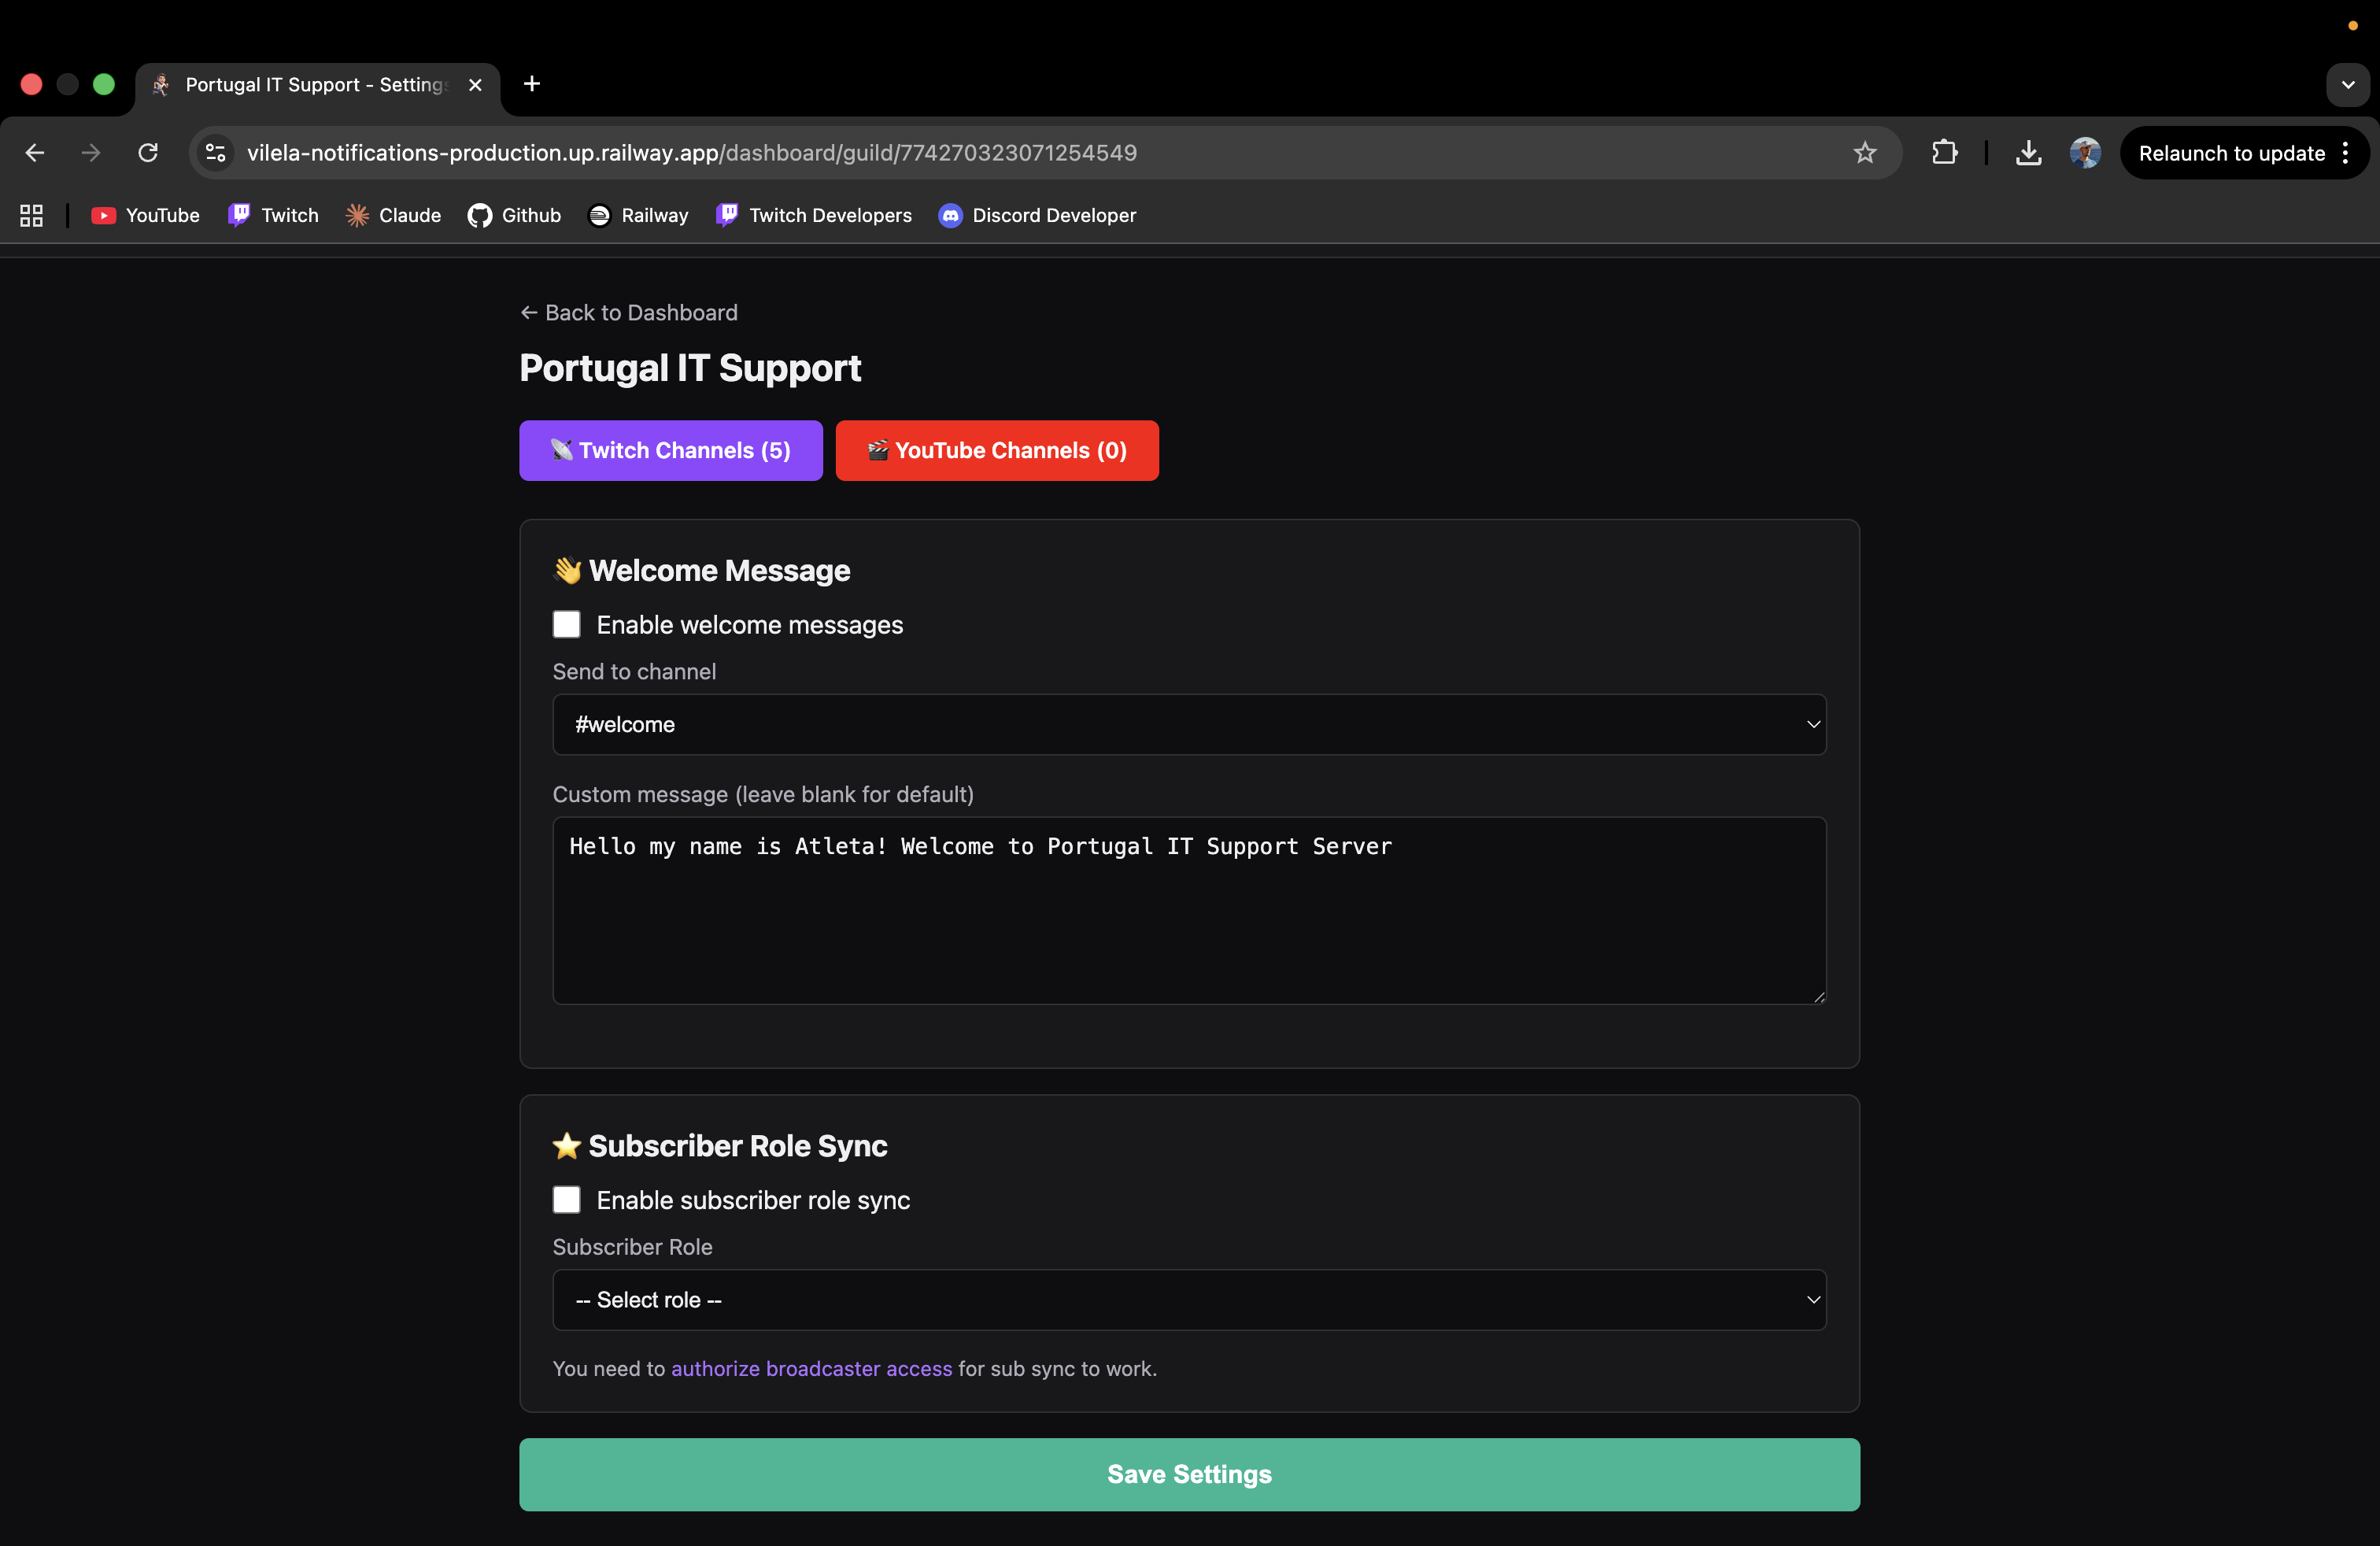2380x1546 pixels.
Task: Open the Claude bookmark
Action: pos(392,215)
